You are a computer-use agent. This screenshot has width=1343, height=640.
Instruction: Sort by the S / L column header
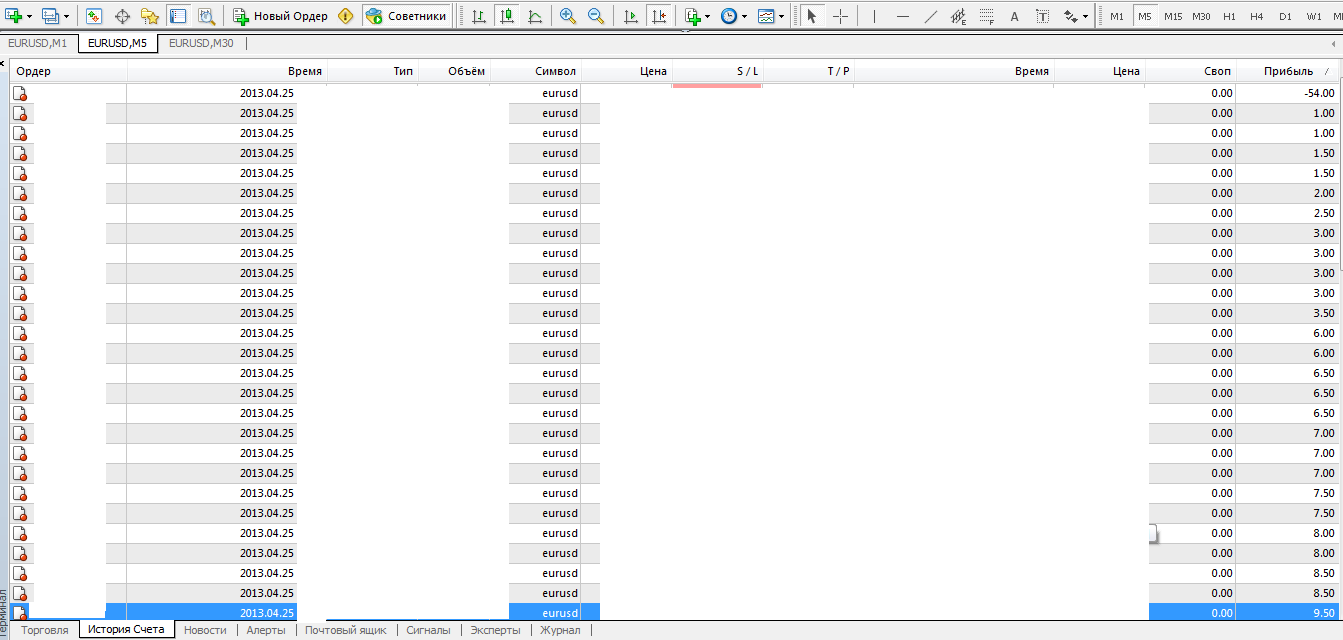[x=717, y=71]
